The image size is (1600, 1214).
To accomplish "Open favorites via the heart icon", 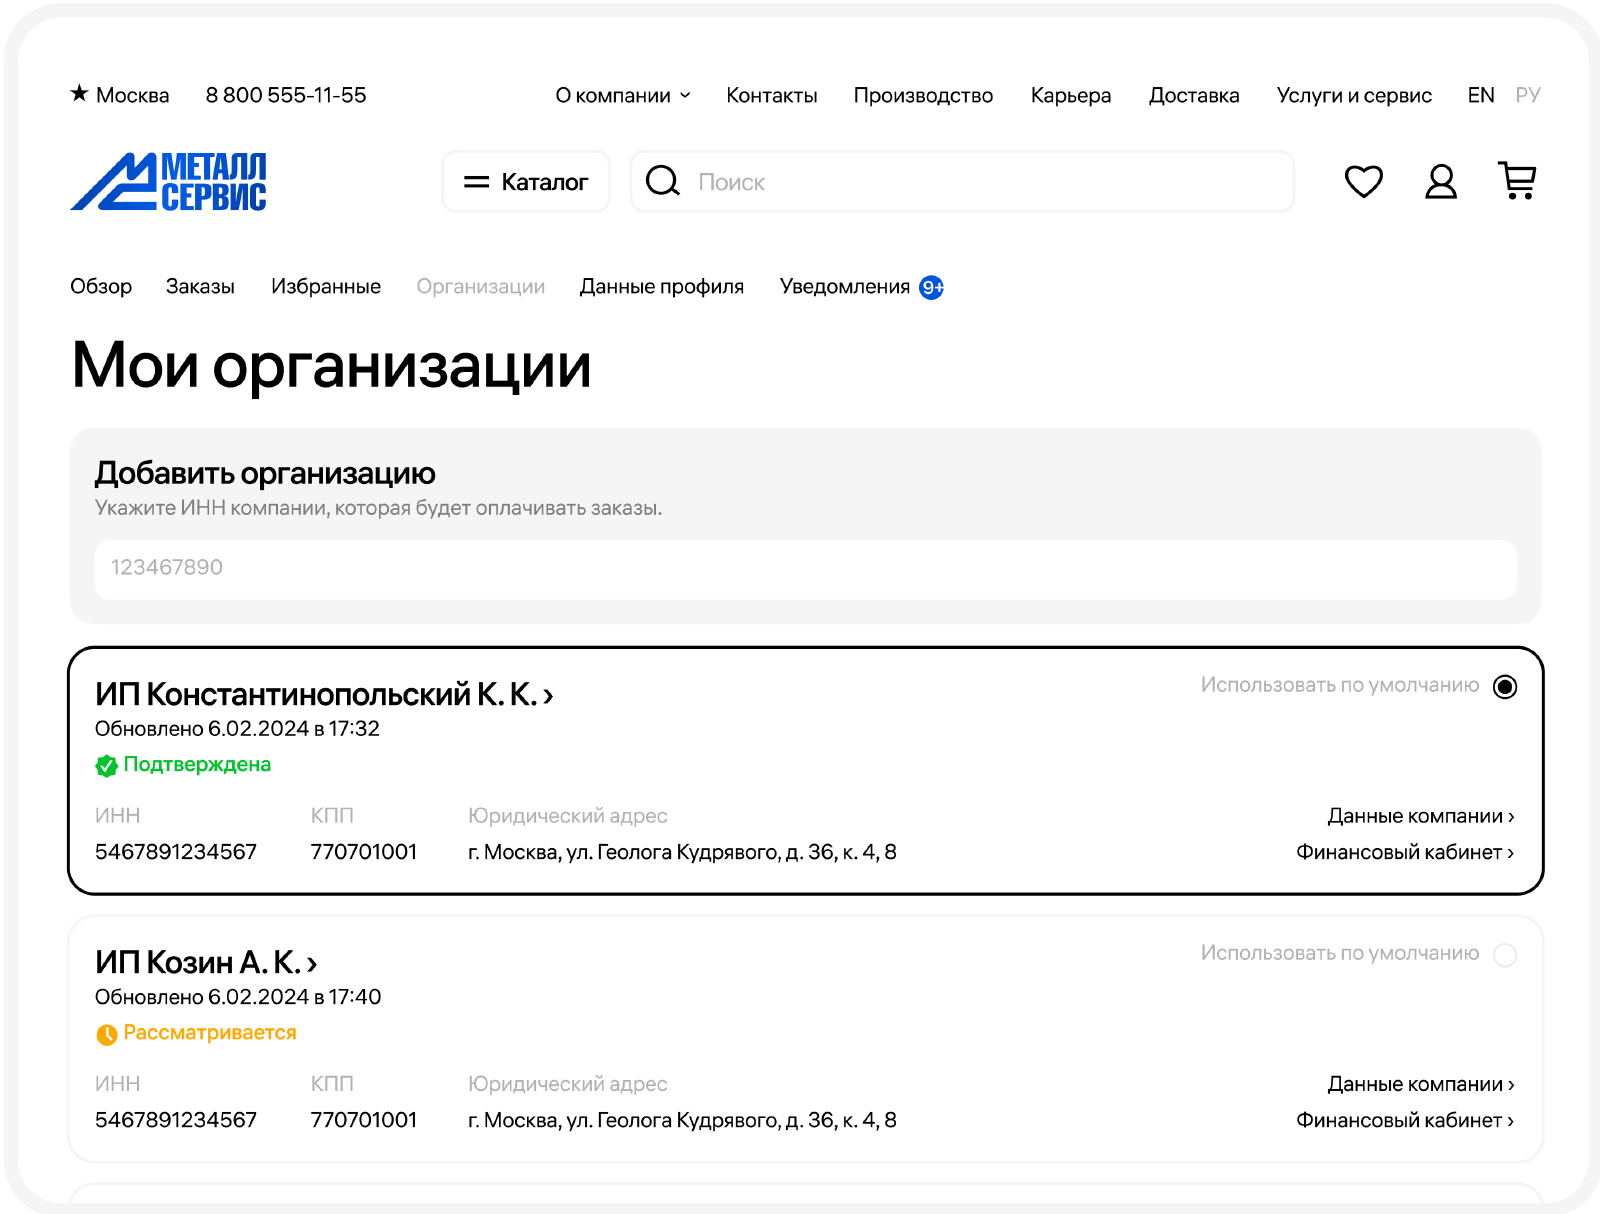I will click(1363, 182).
